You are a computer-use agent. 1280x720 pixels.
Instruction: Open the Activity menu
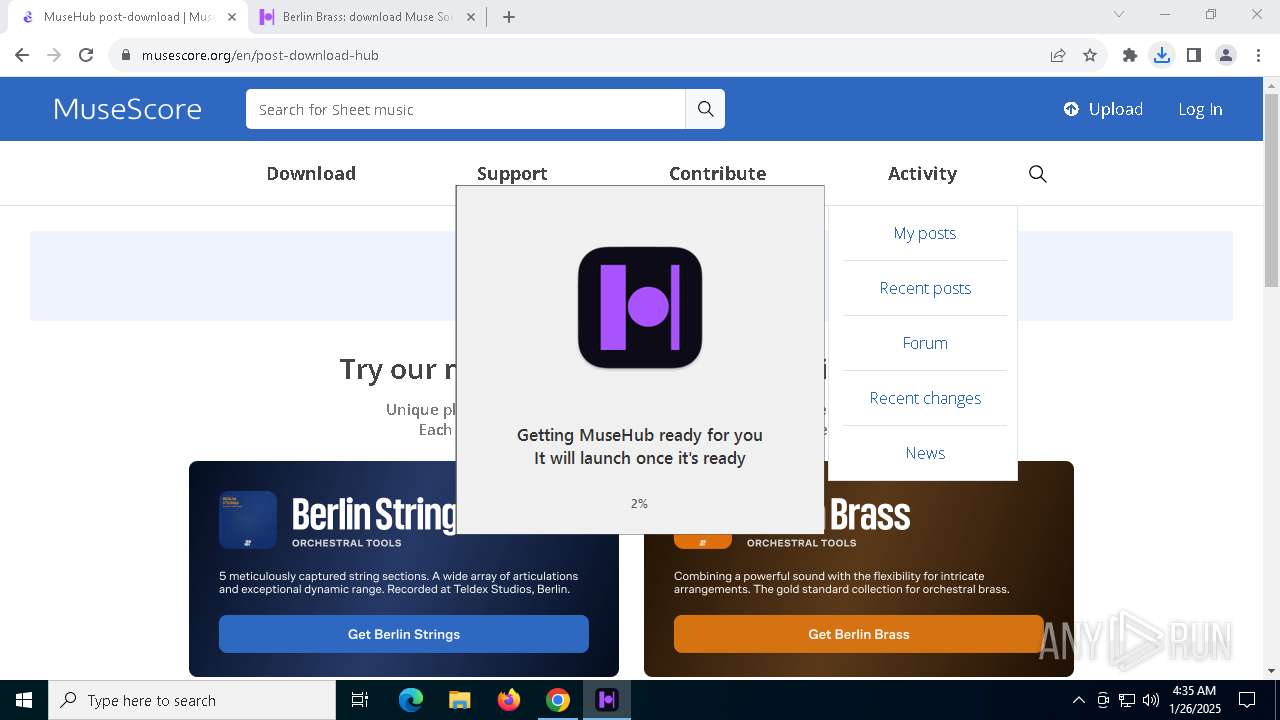click(x=922, y=174)
